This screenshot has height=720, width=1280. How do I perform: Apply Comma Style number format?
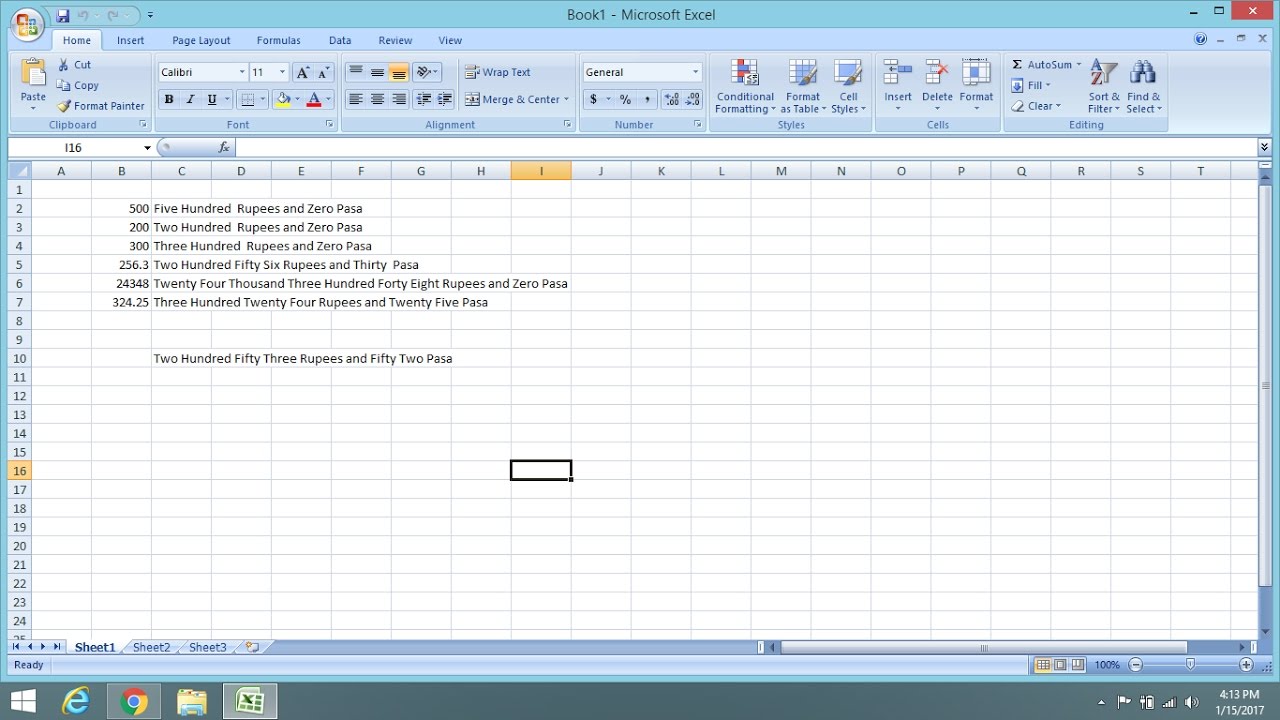click(x=647, y=99)
